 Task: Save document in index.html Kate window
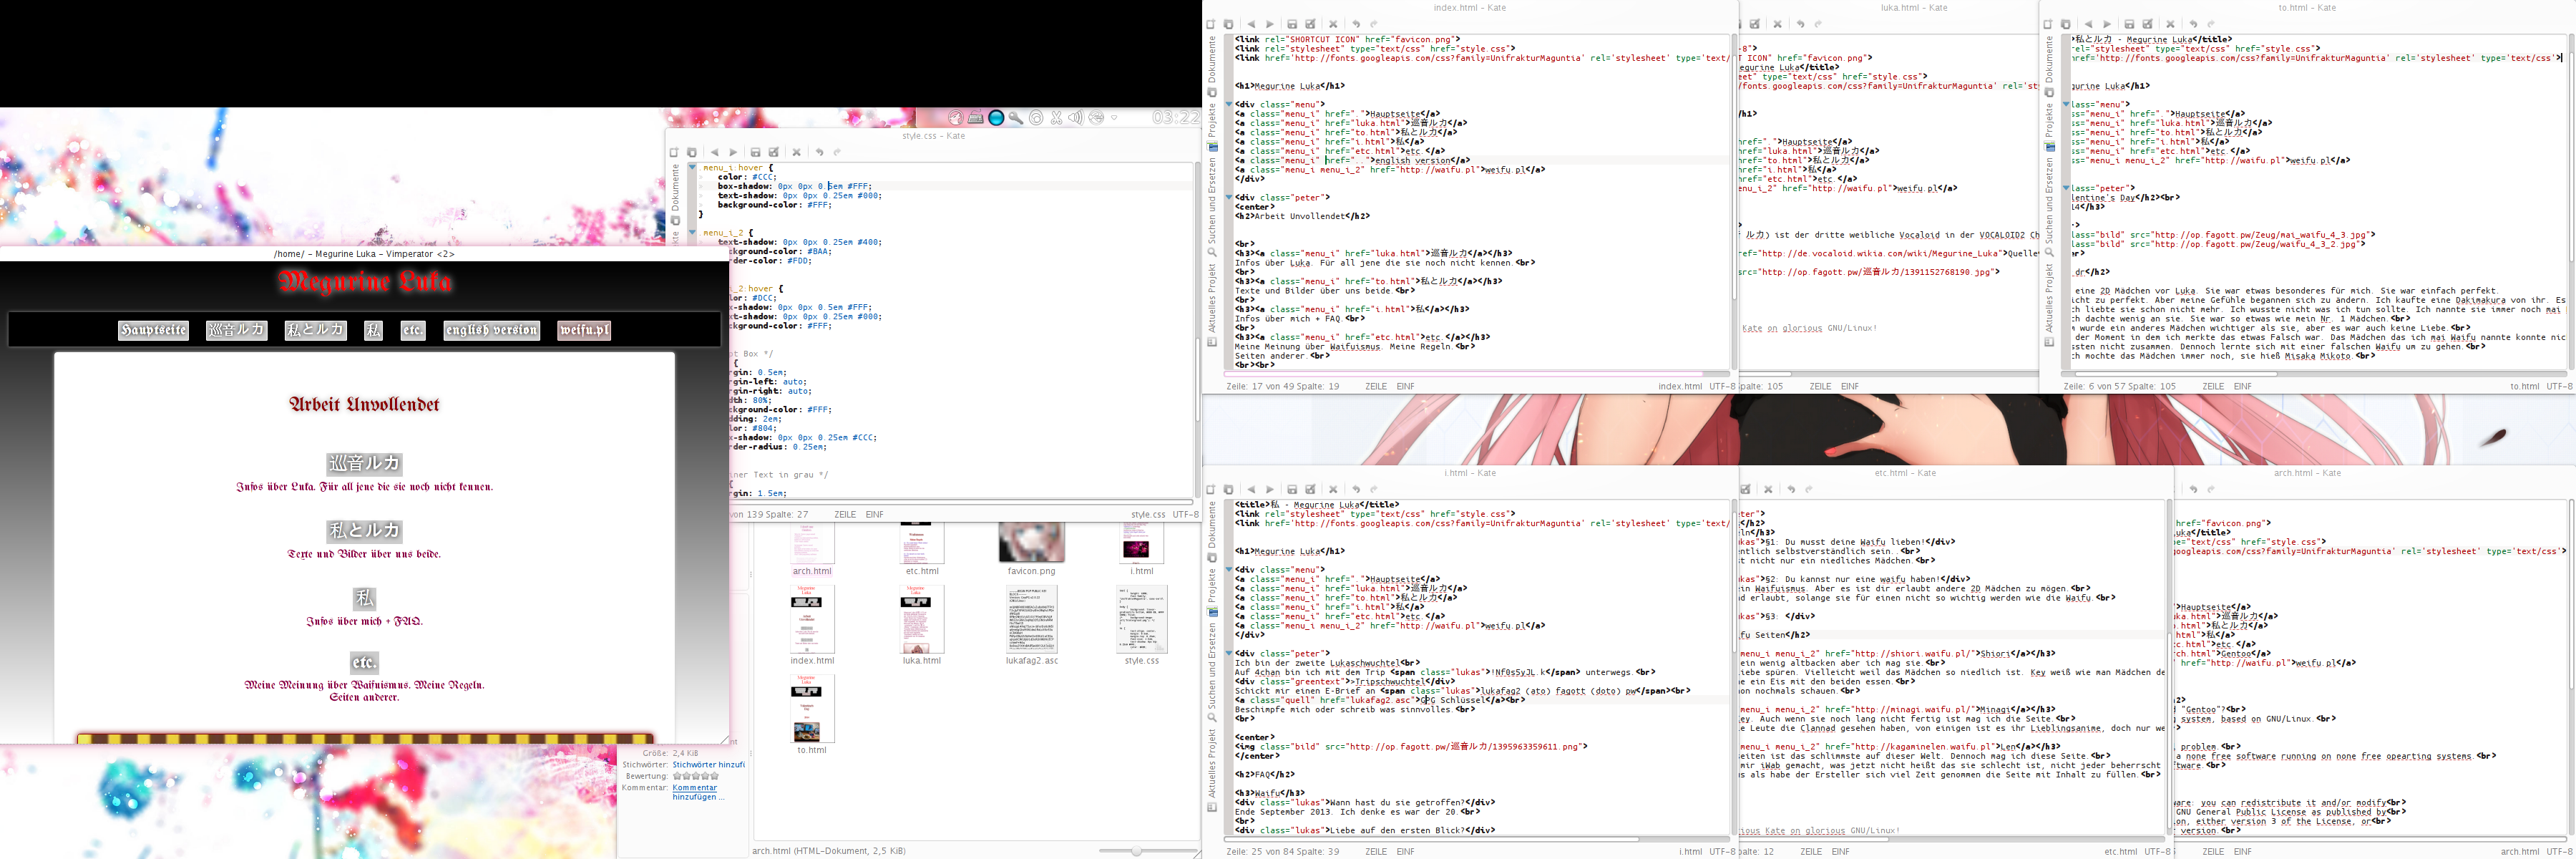coord(1292,24)
